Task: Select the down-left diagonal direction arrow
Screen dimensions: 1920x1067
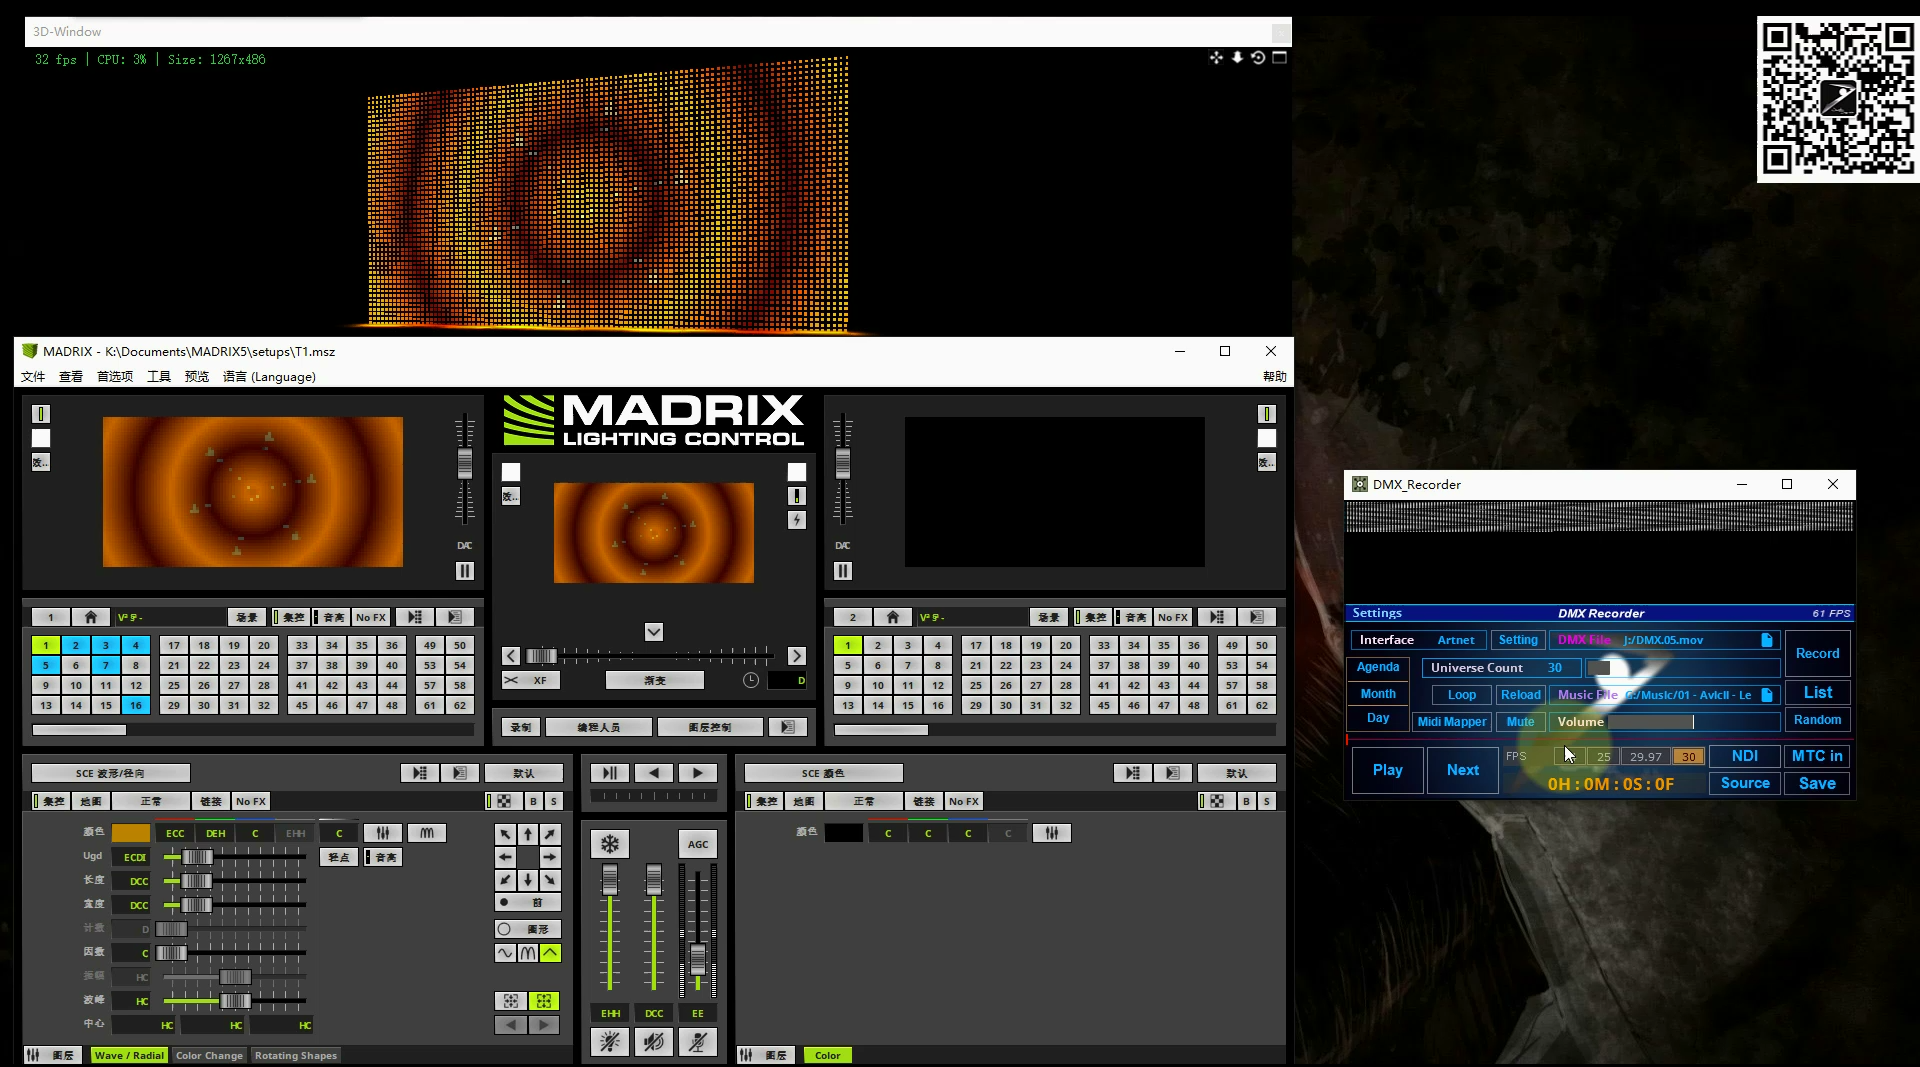Action: [x=506, y=880]
